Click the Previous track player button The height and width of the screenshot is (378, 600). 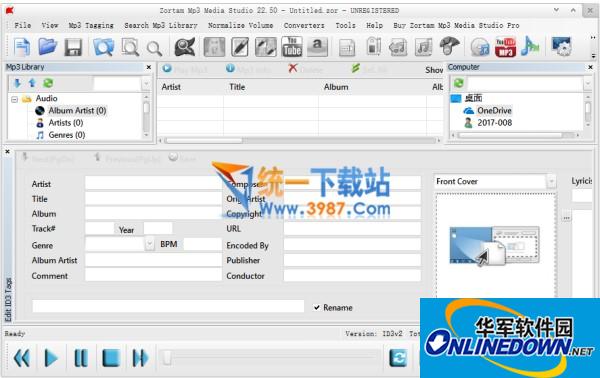(x=21, y=358)
